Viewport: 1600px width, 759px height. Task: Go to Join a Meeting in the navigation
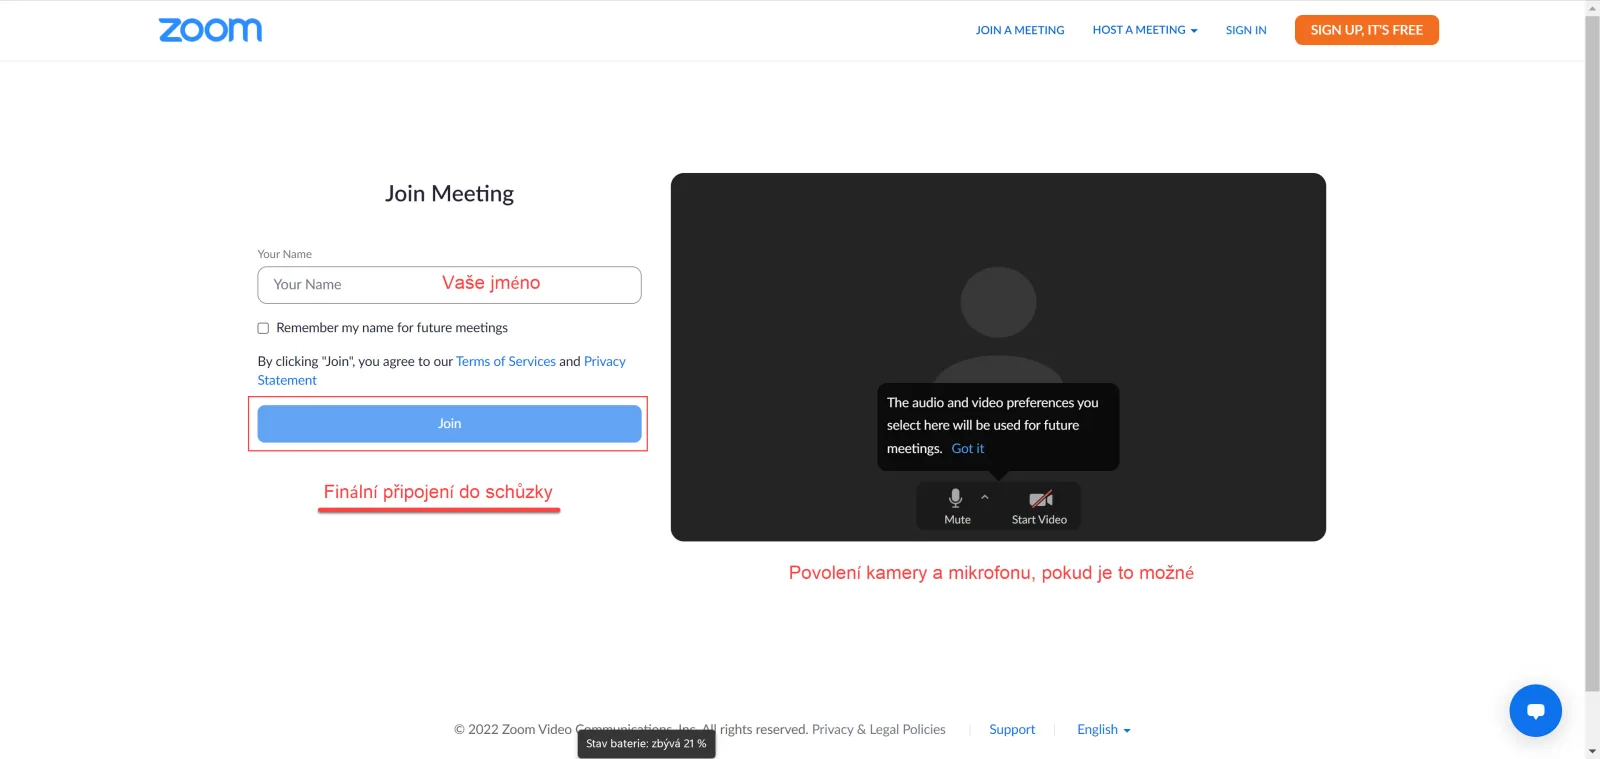click(1020, 30)
